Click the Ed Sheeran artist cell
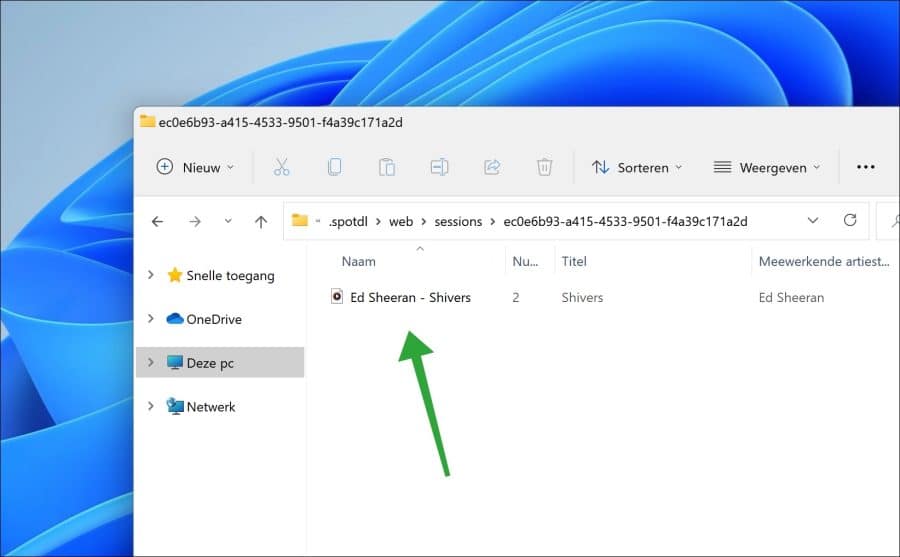Image resolution: width=900 pixels, height=557 pixels. 791,297
